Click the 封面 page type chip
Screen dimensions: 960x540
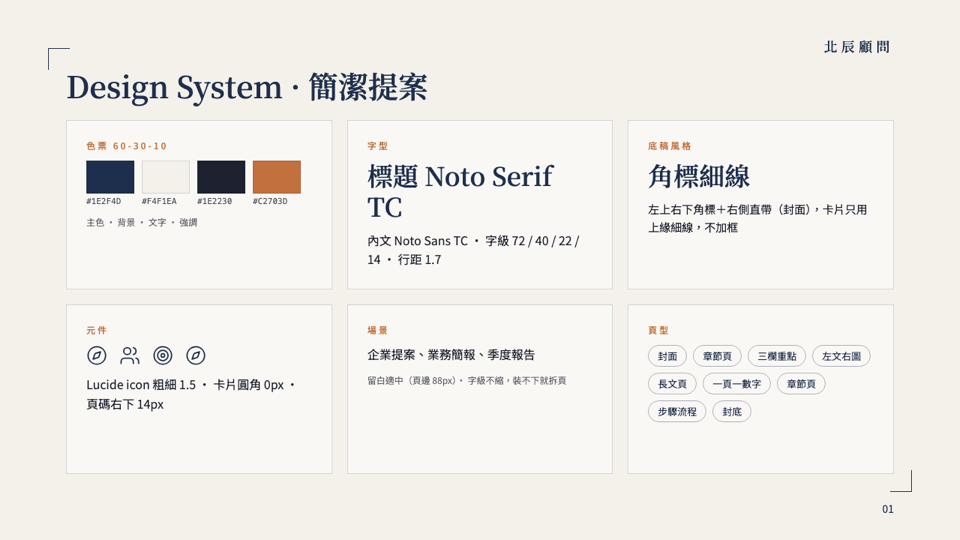[667, 356]
